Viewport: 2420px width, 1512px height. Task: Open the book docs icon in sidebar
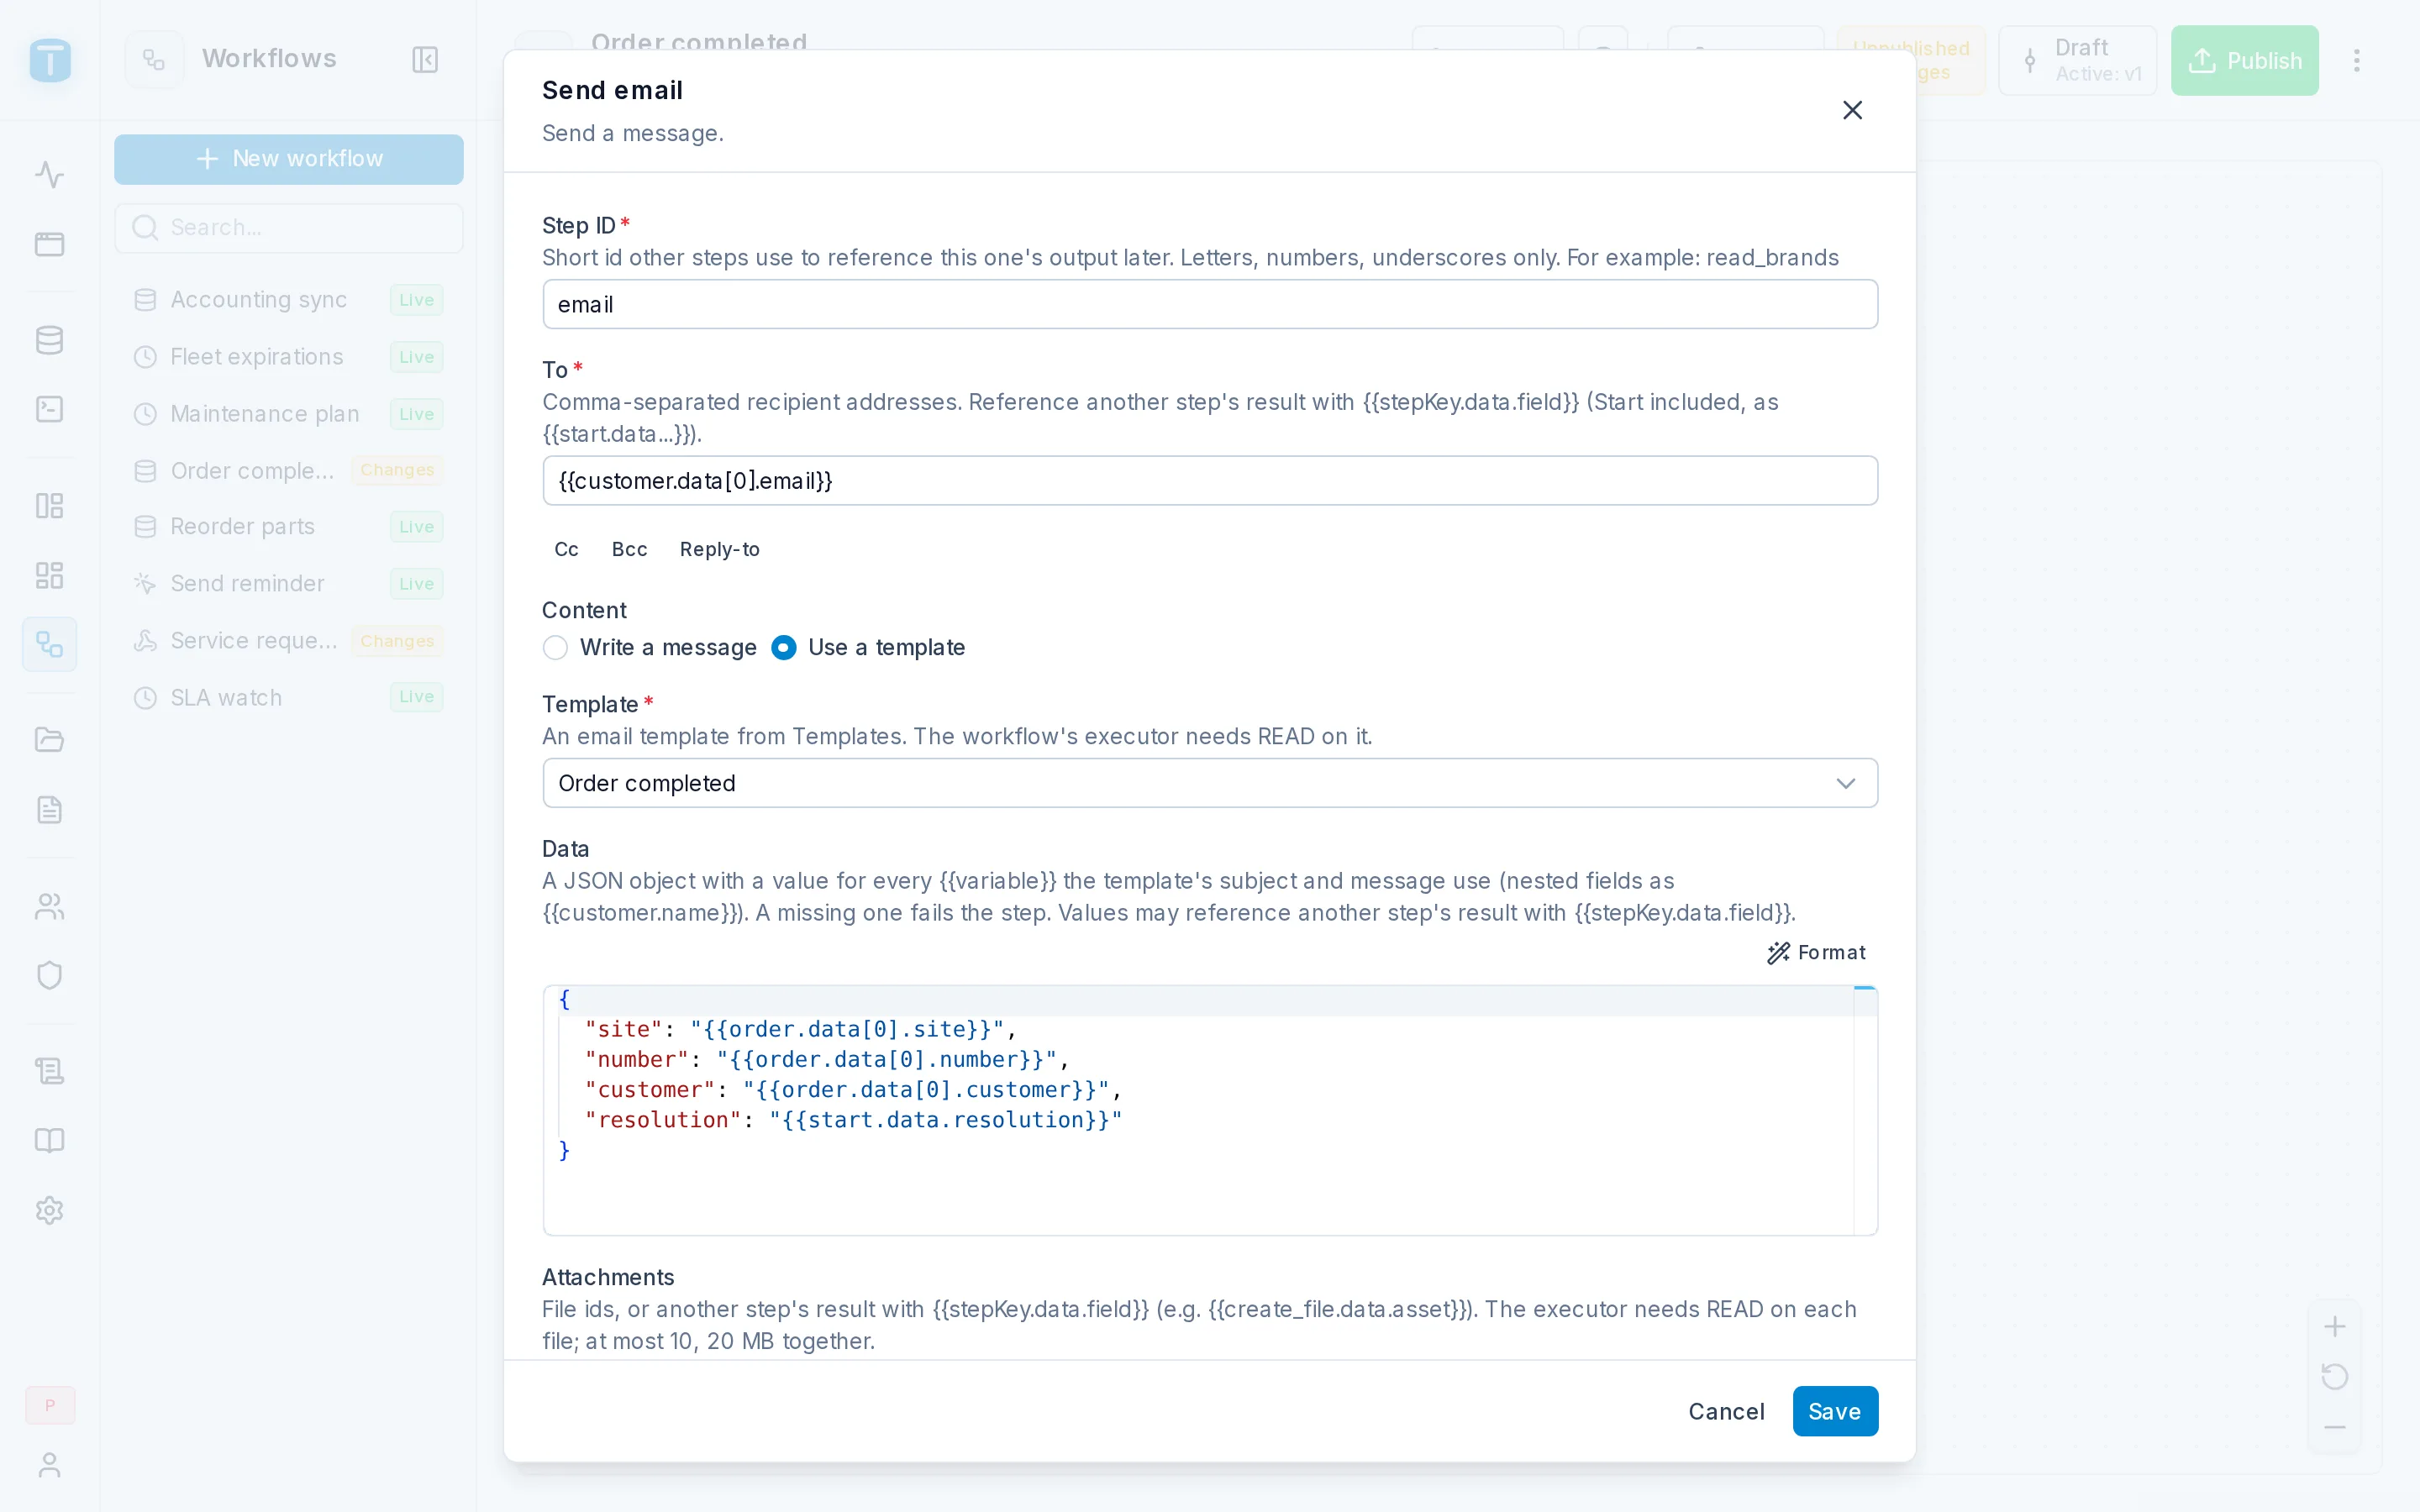(49, 1141)
